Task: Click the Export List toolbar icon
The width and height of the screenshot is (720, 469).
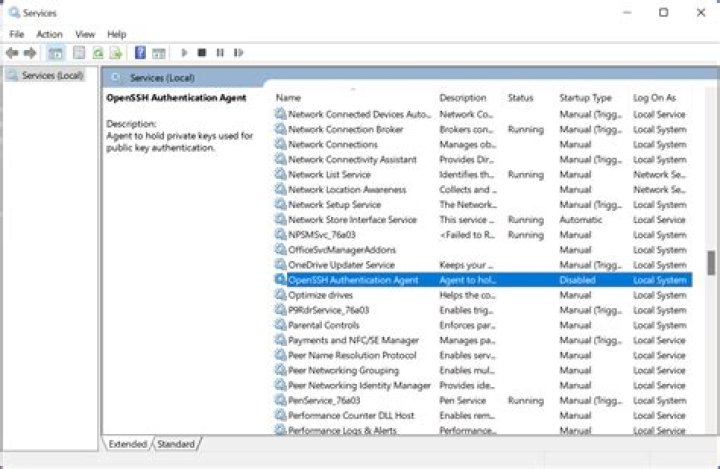Action: 116,52
